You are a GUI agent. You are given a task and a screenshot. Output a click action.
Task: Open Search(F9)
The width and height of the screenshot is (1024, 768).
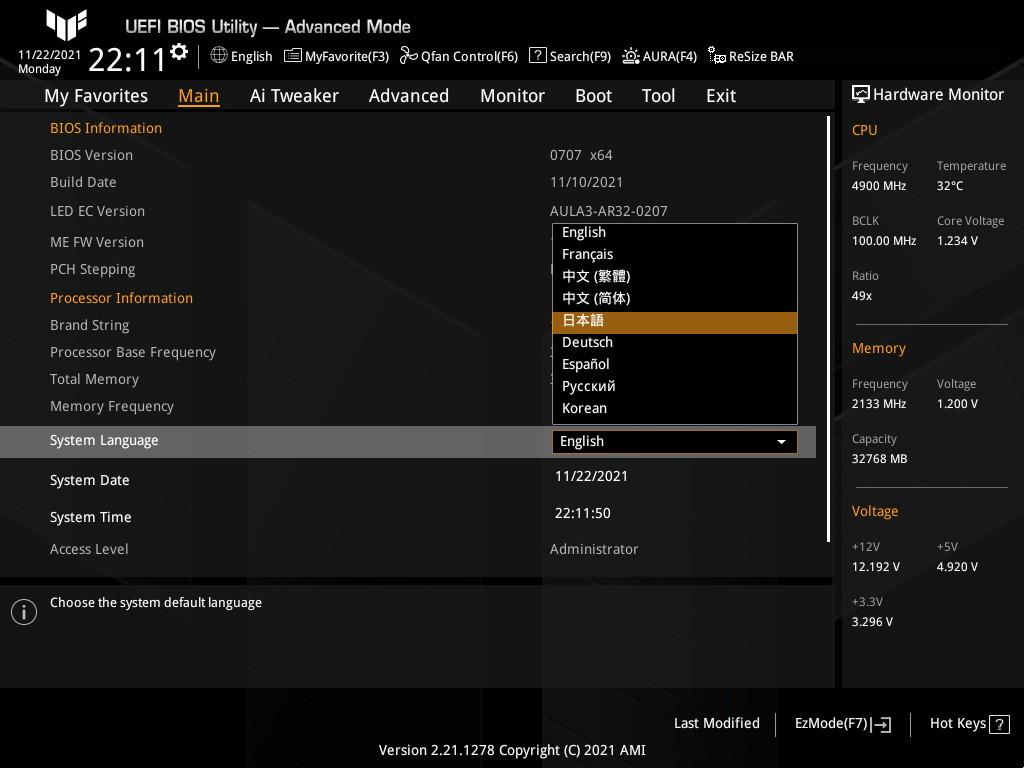point(570,56)
